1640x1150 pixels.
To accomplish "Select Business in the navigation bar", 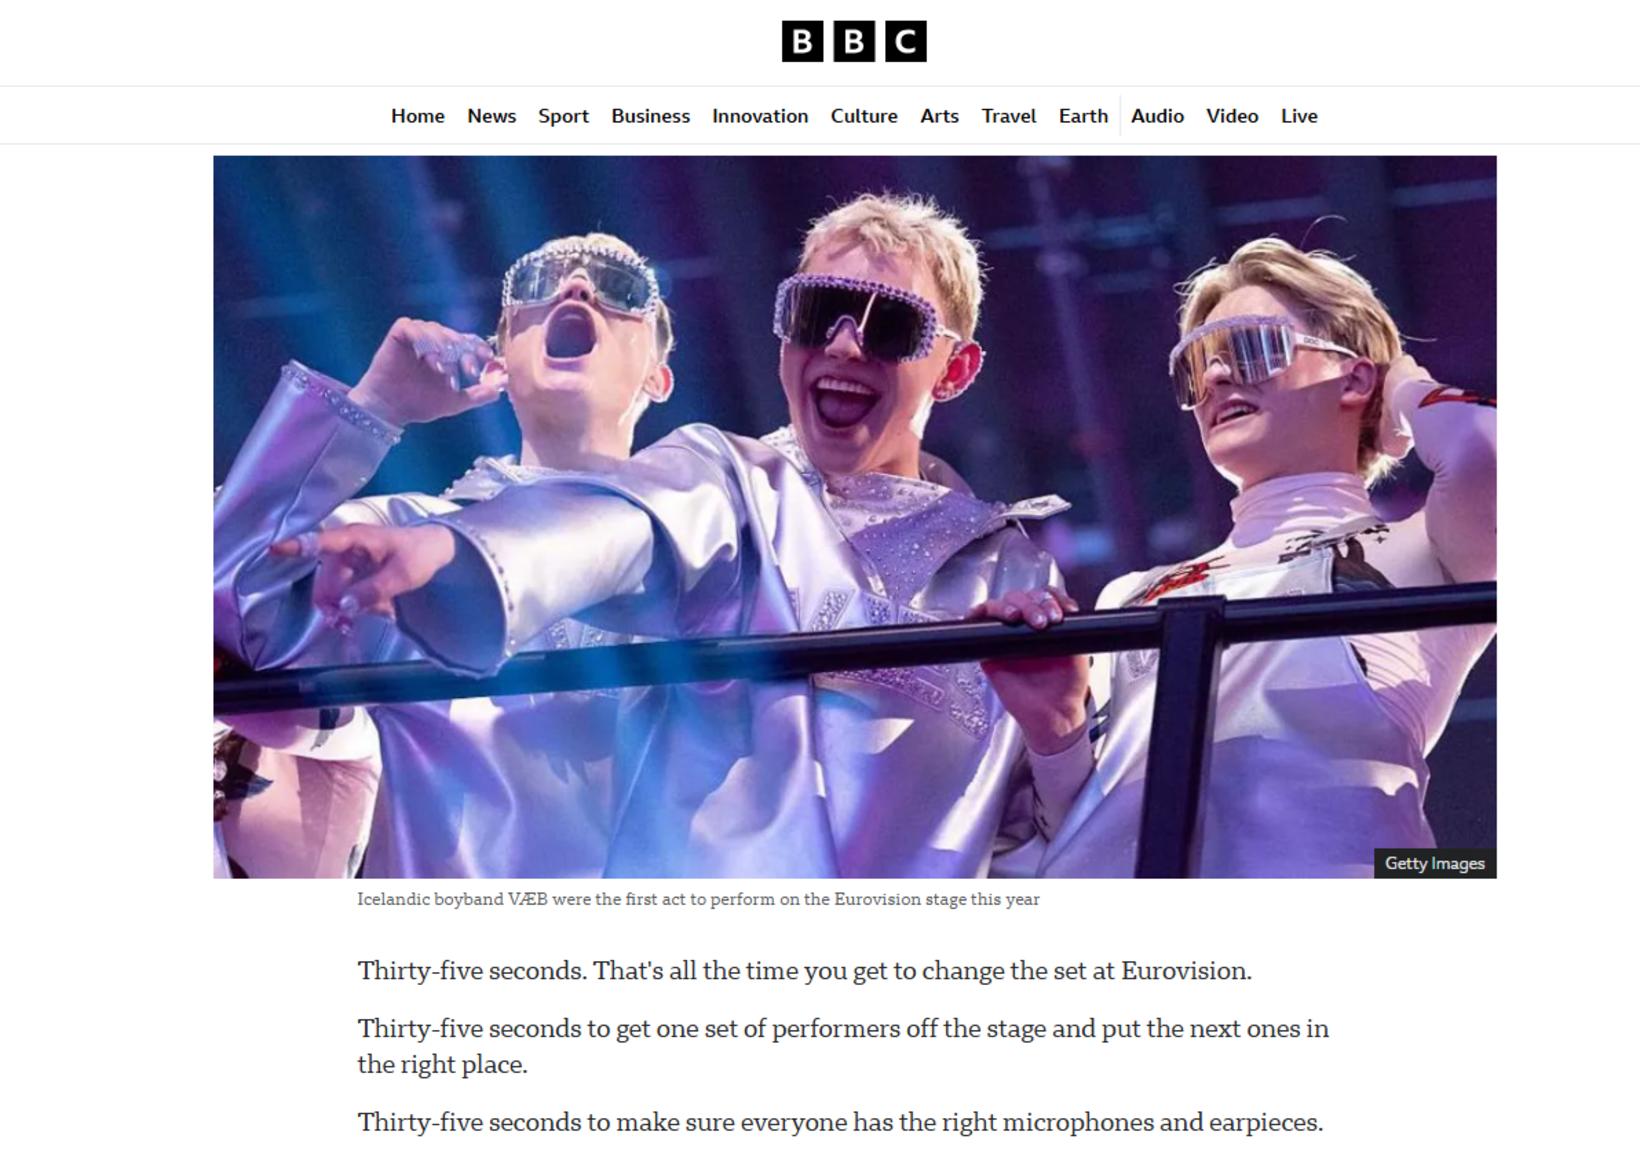I will pos(651,116).
